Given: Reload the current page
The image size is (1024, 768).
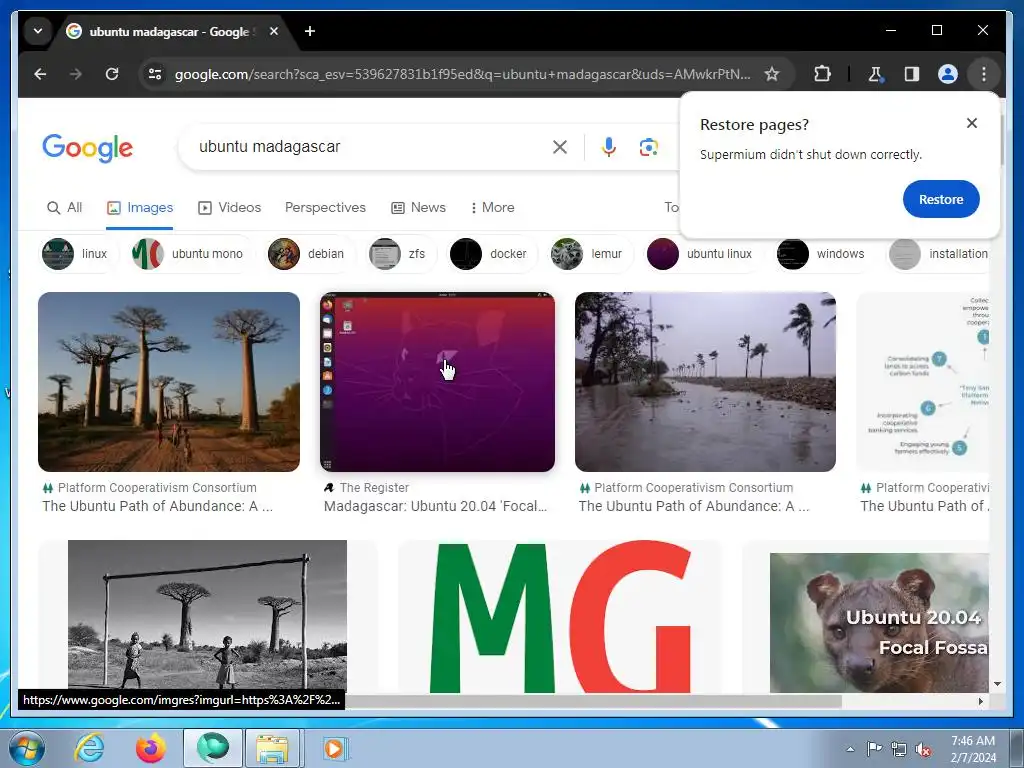Looking at the screenshot, I should coord(112,74).
